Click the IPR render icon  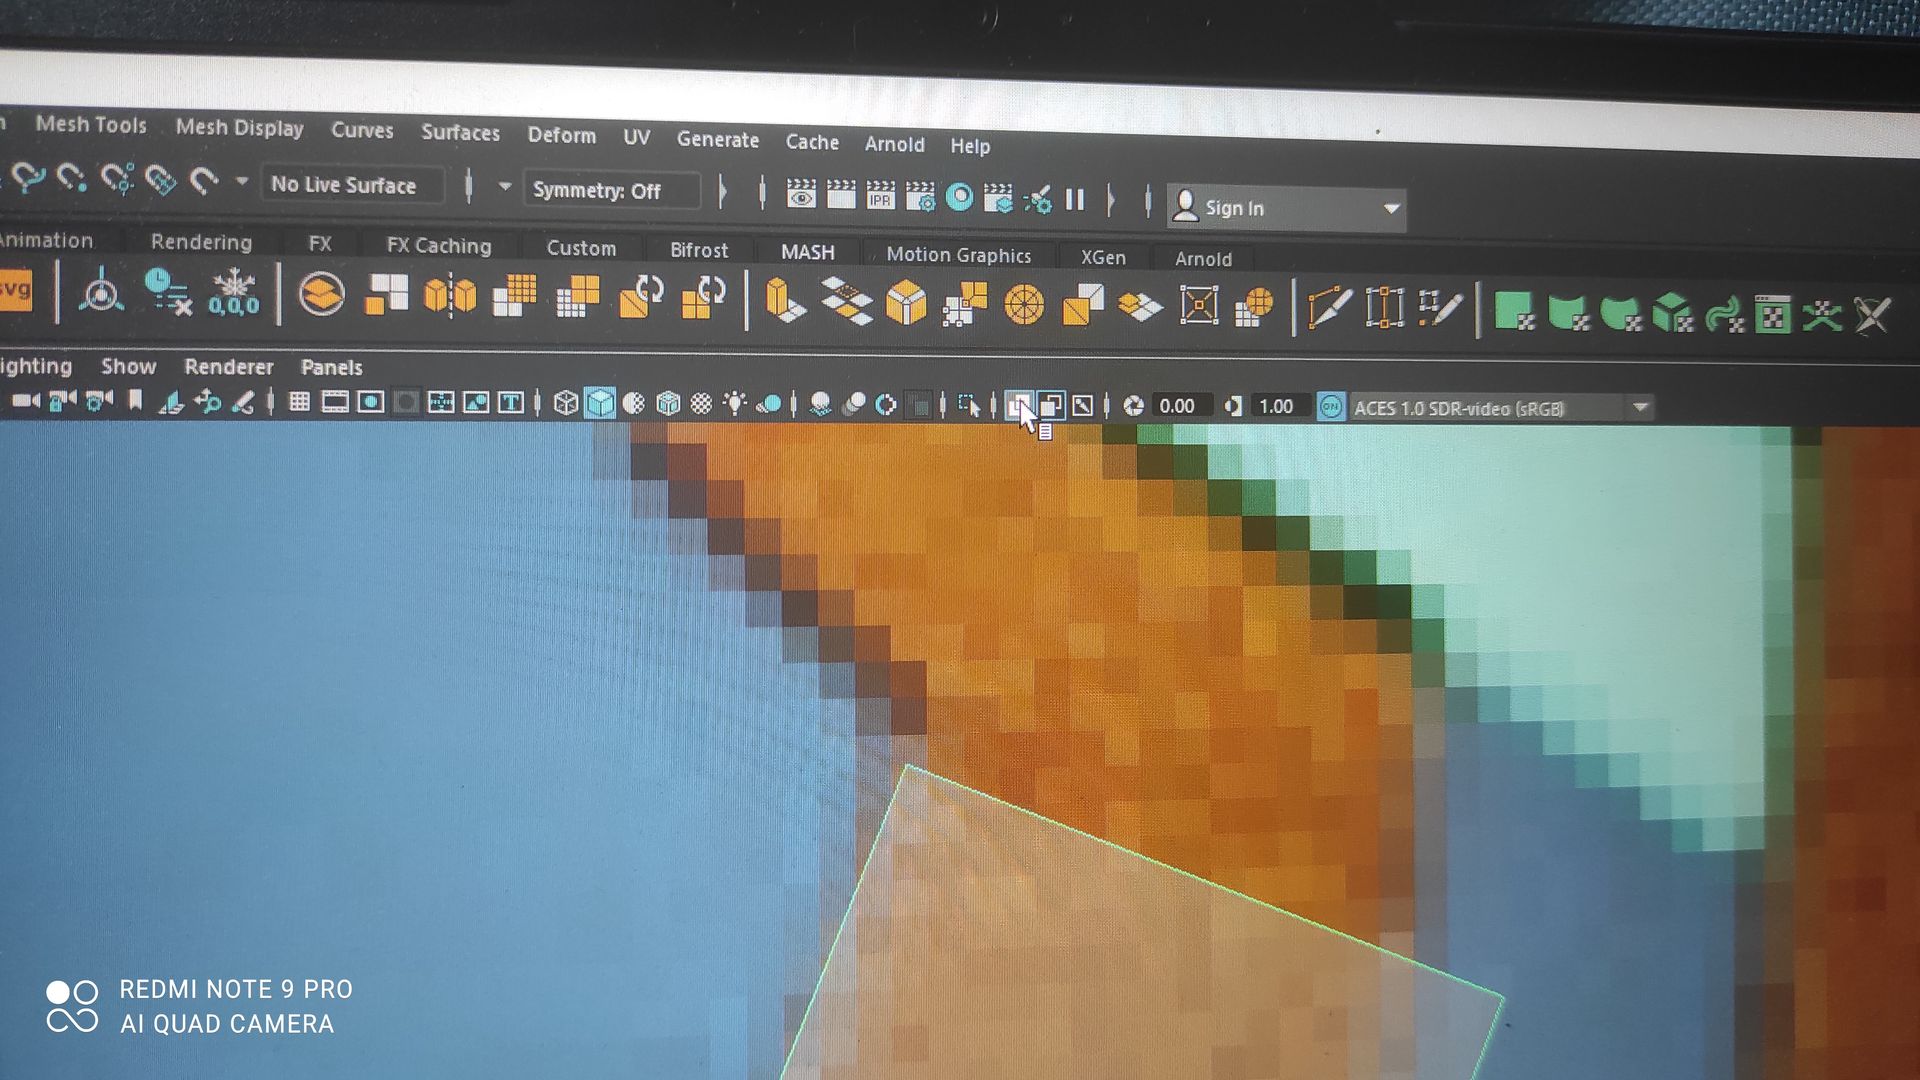880,196
